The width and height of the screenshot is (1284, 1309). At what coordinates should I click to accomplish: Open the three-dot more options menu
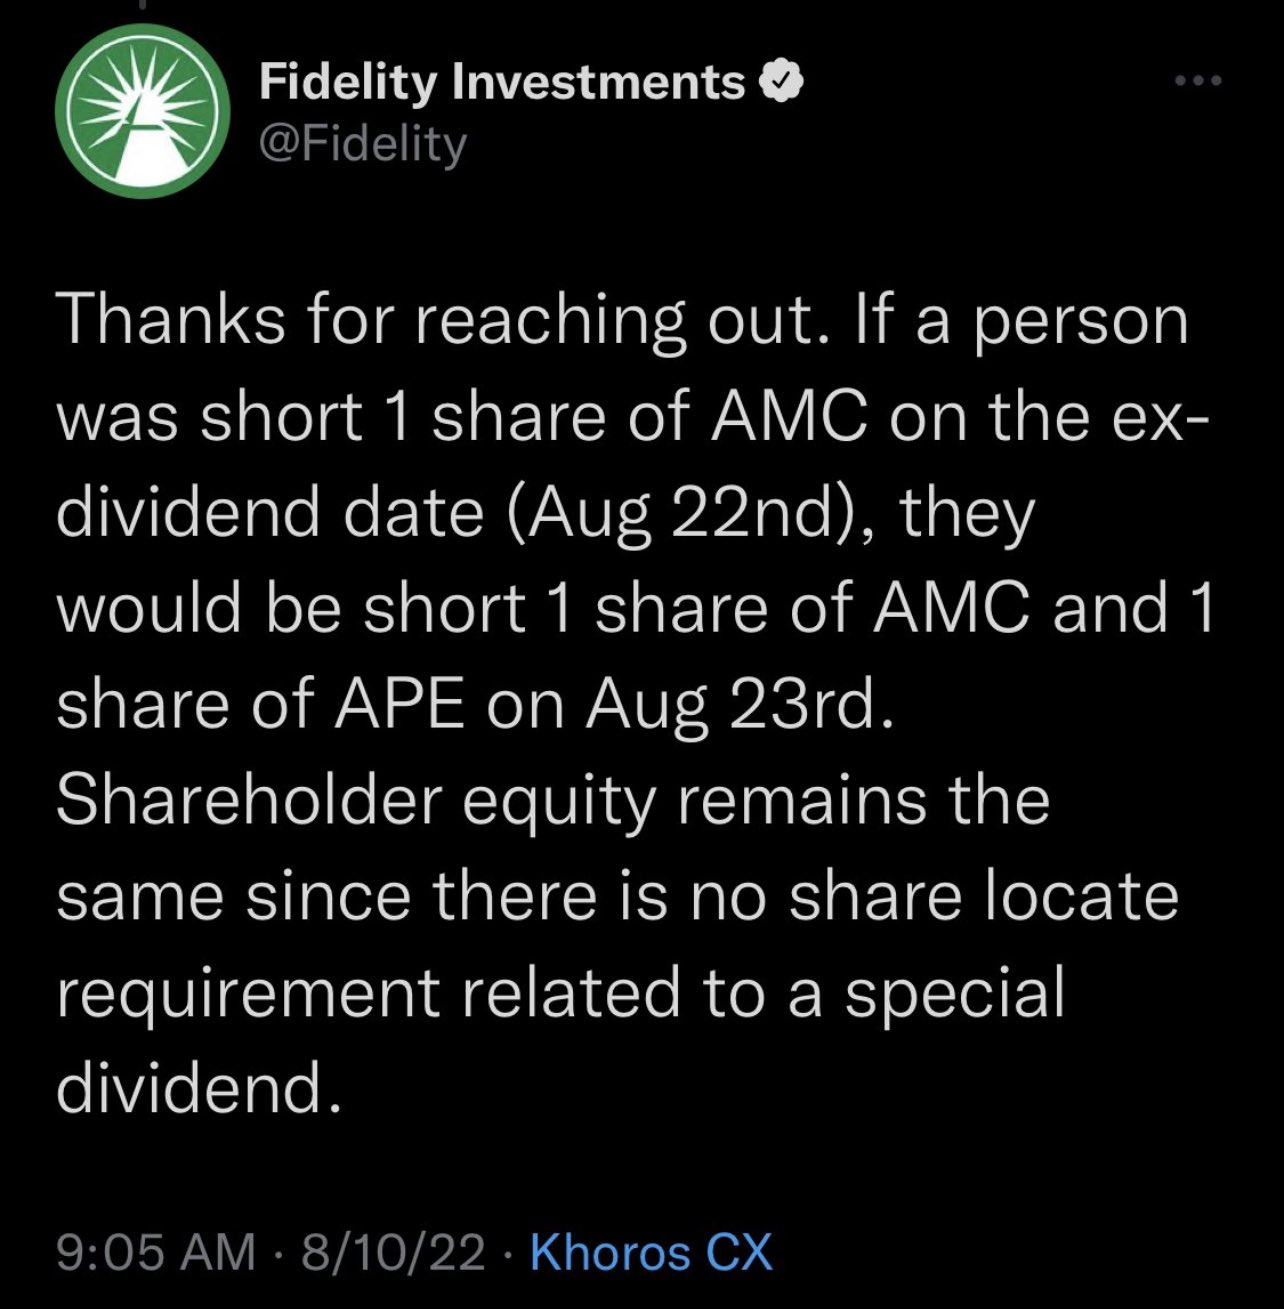[1199, 81]
